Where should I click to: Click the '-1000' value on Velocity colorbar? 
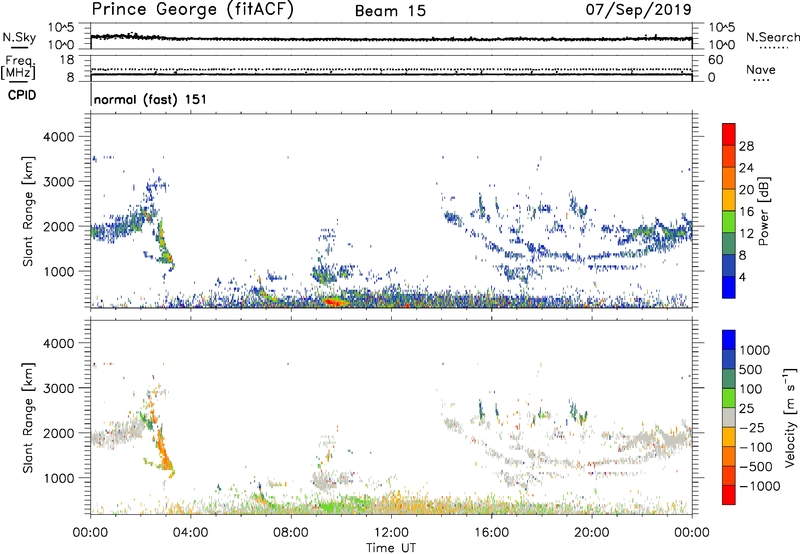click(x=760, y=486)
